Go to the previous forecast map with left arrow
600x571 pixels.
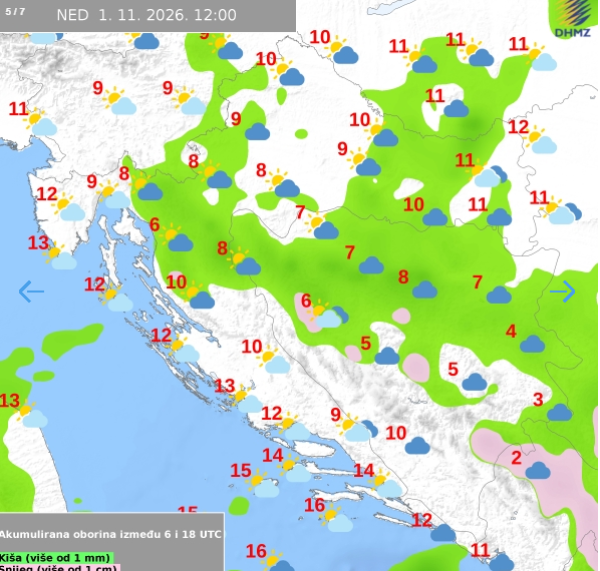click(x=31, y=292)
